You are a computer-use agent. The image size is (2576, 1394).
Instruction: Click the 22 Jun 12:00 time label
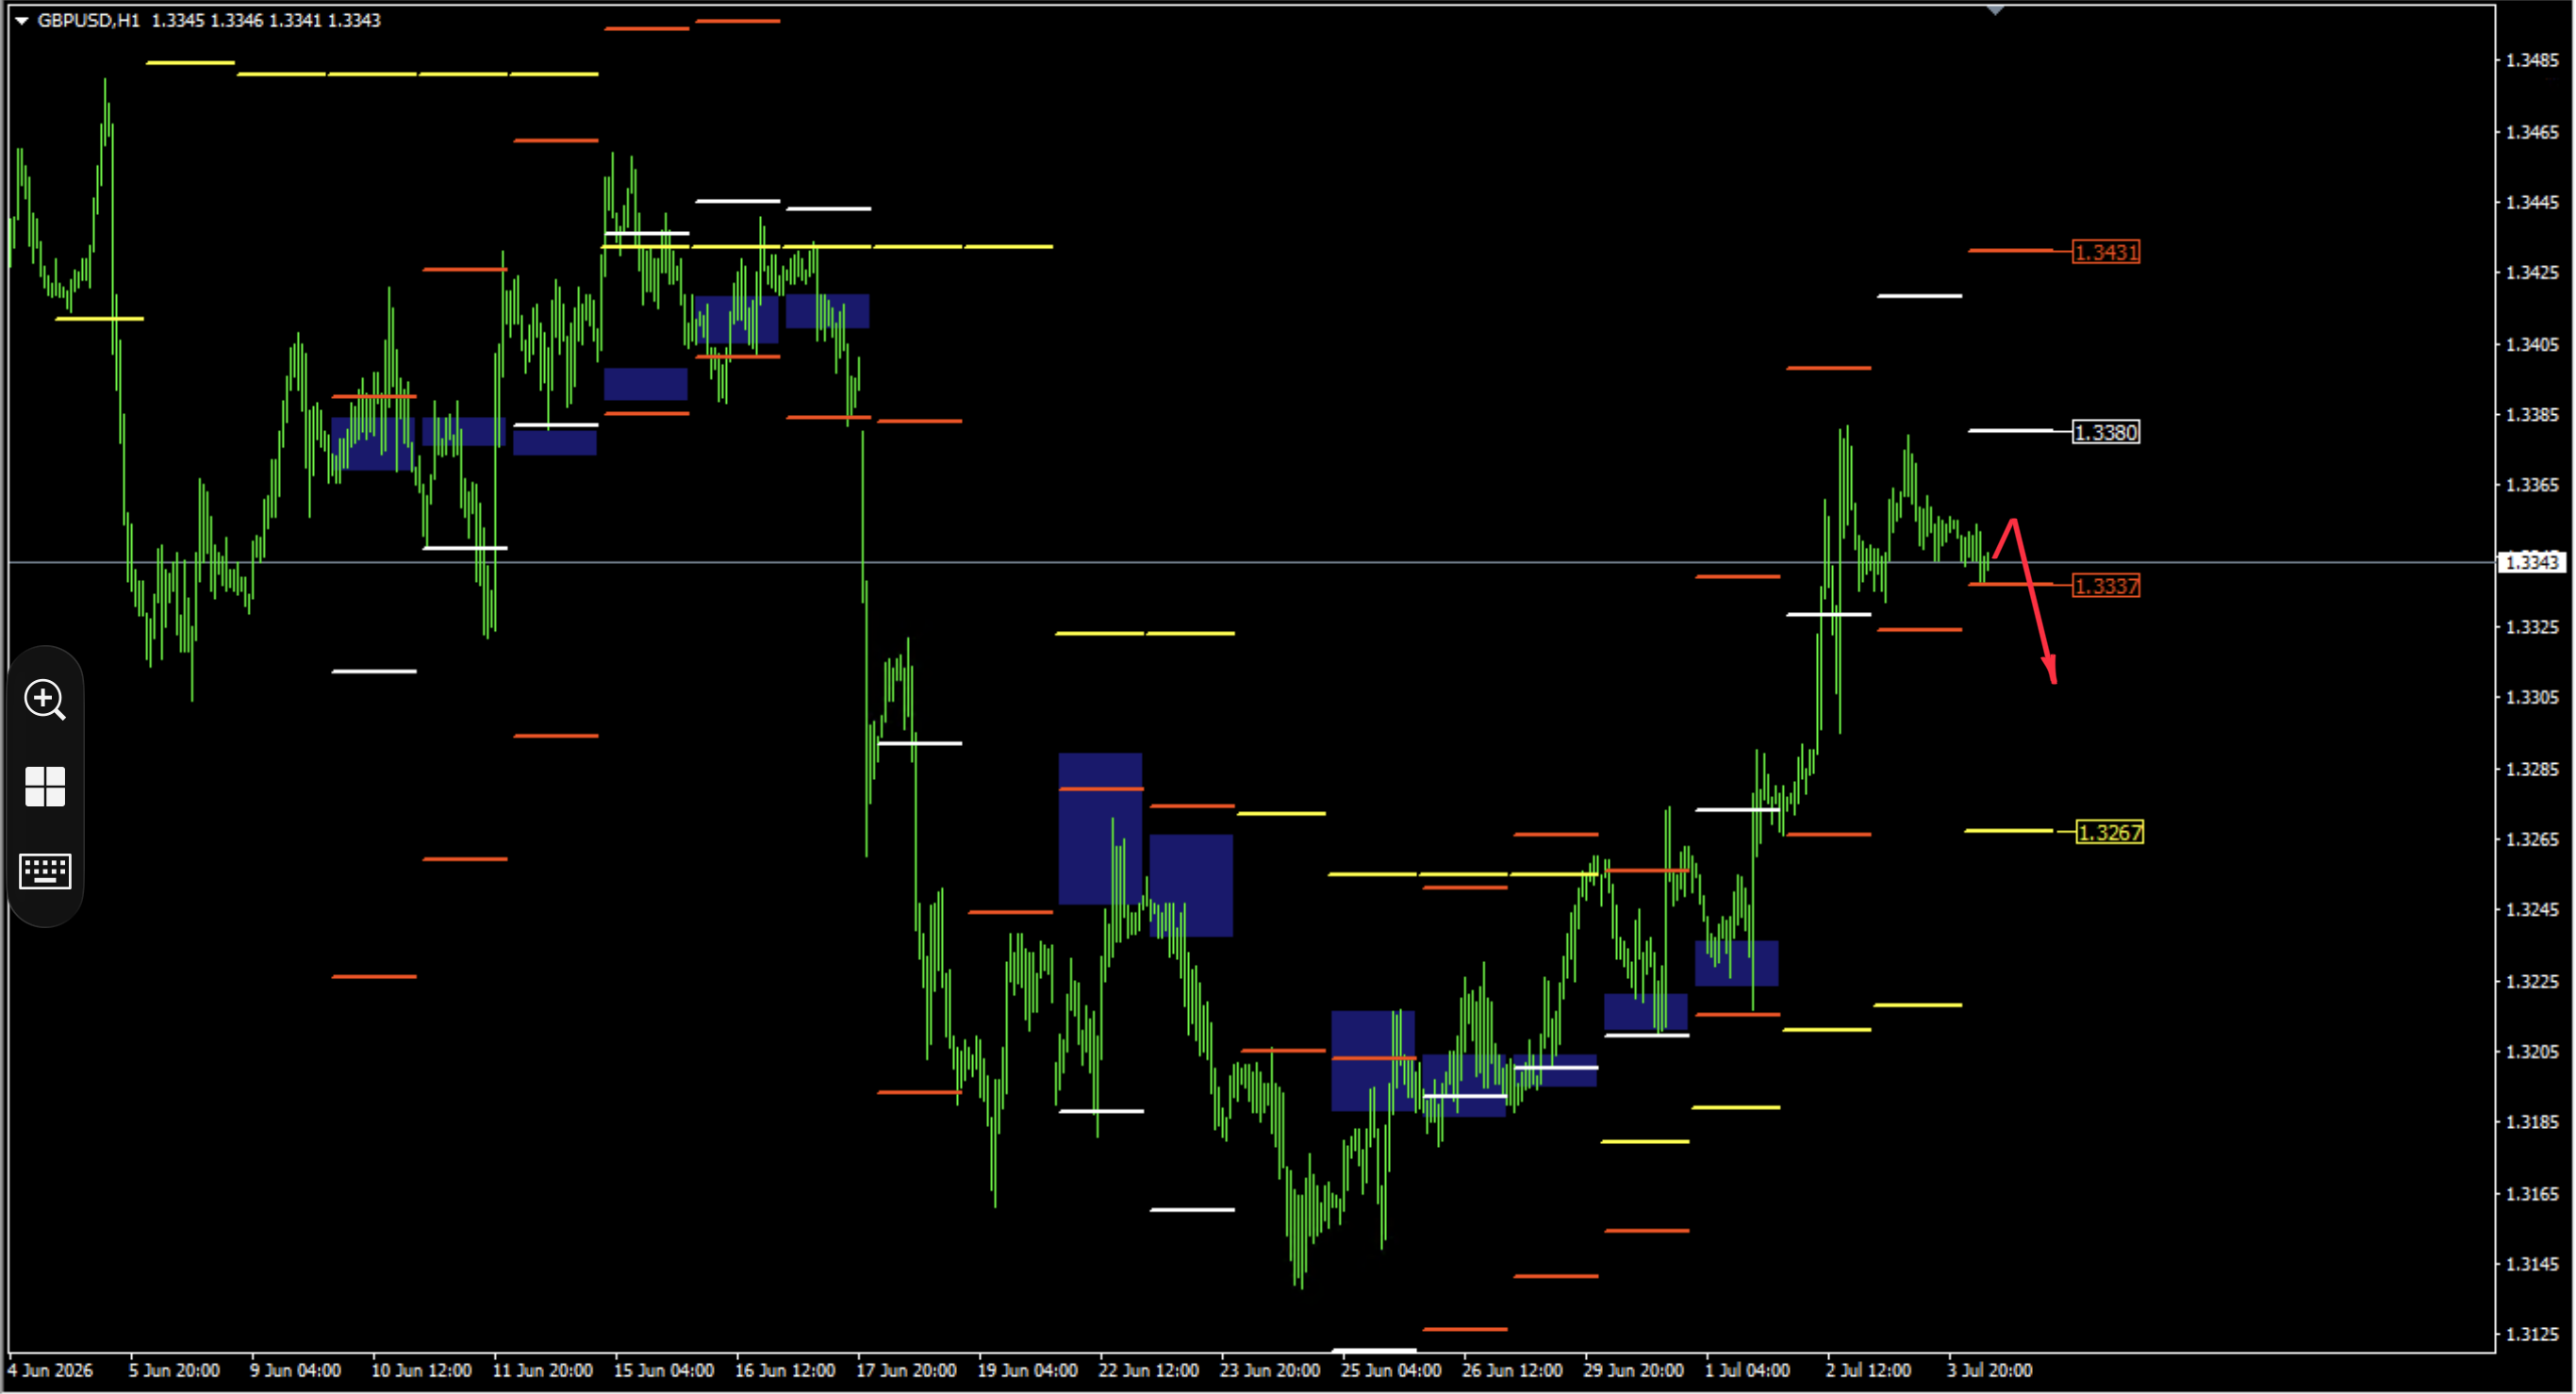click(1148, 1370)
